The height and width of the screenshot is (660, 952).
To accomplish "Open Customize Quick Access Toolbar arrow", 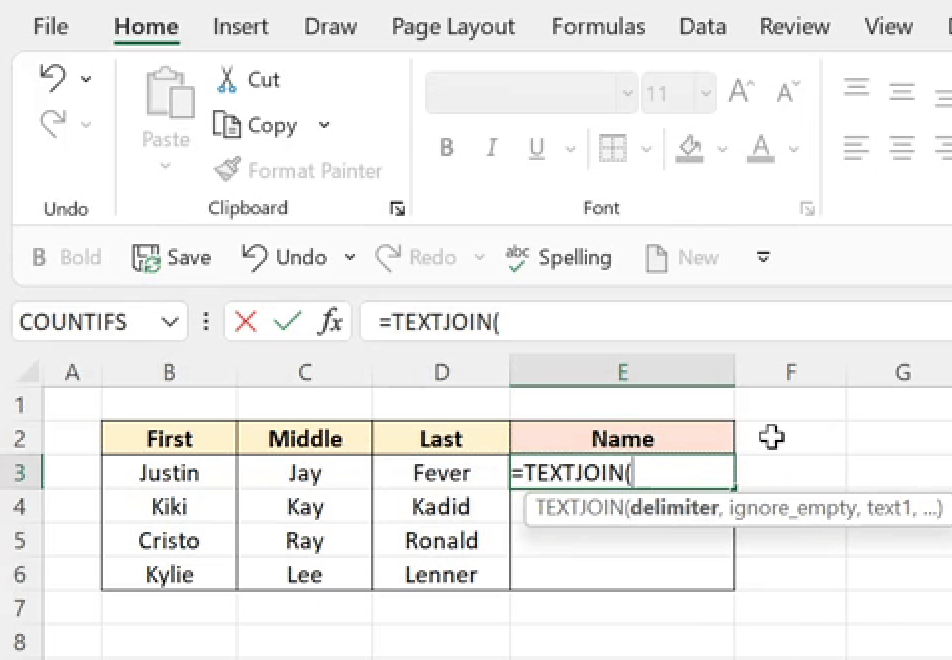I will pyautogui.click(x=763, y=257).
